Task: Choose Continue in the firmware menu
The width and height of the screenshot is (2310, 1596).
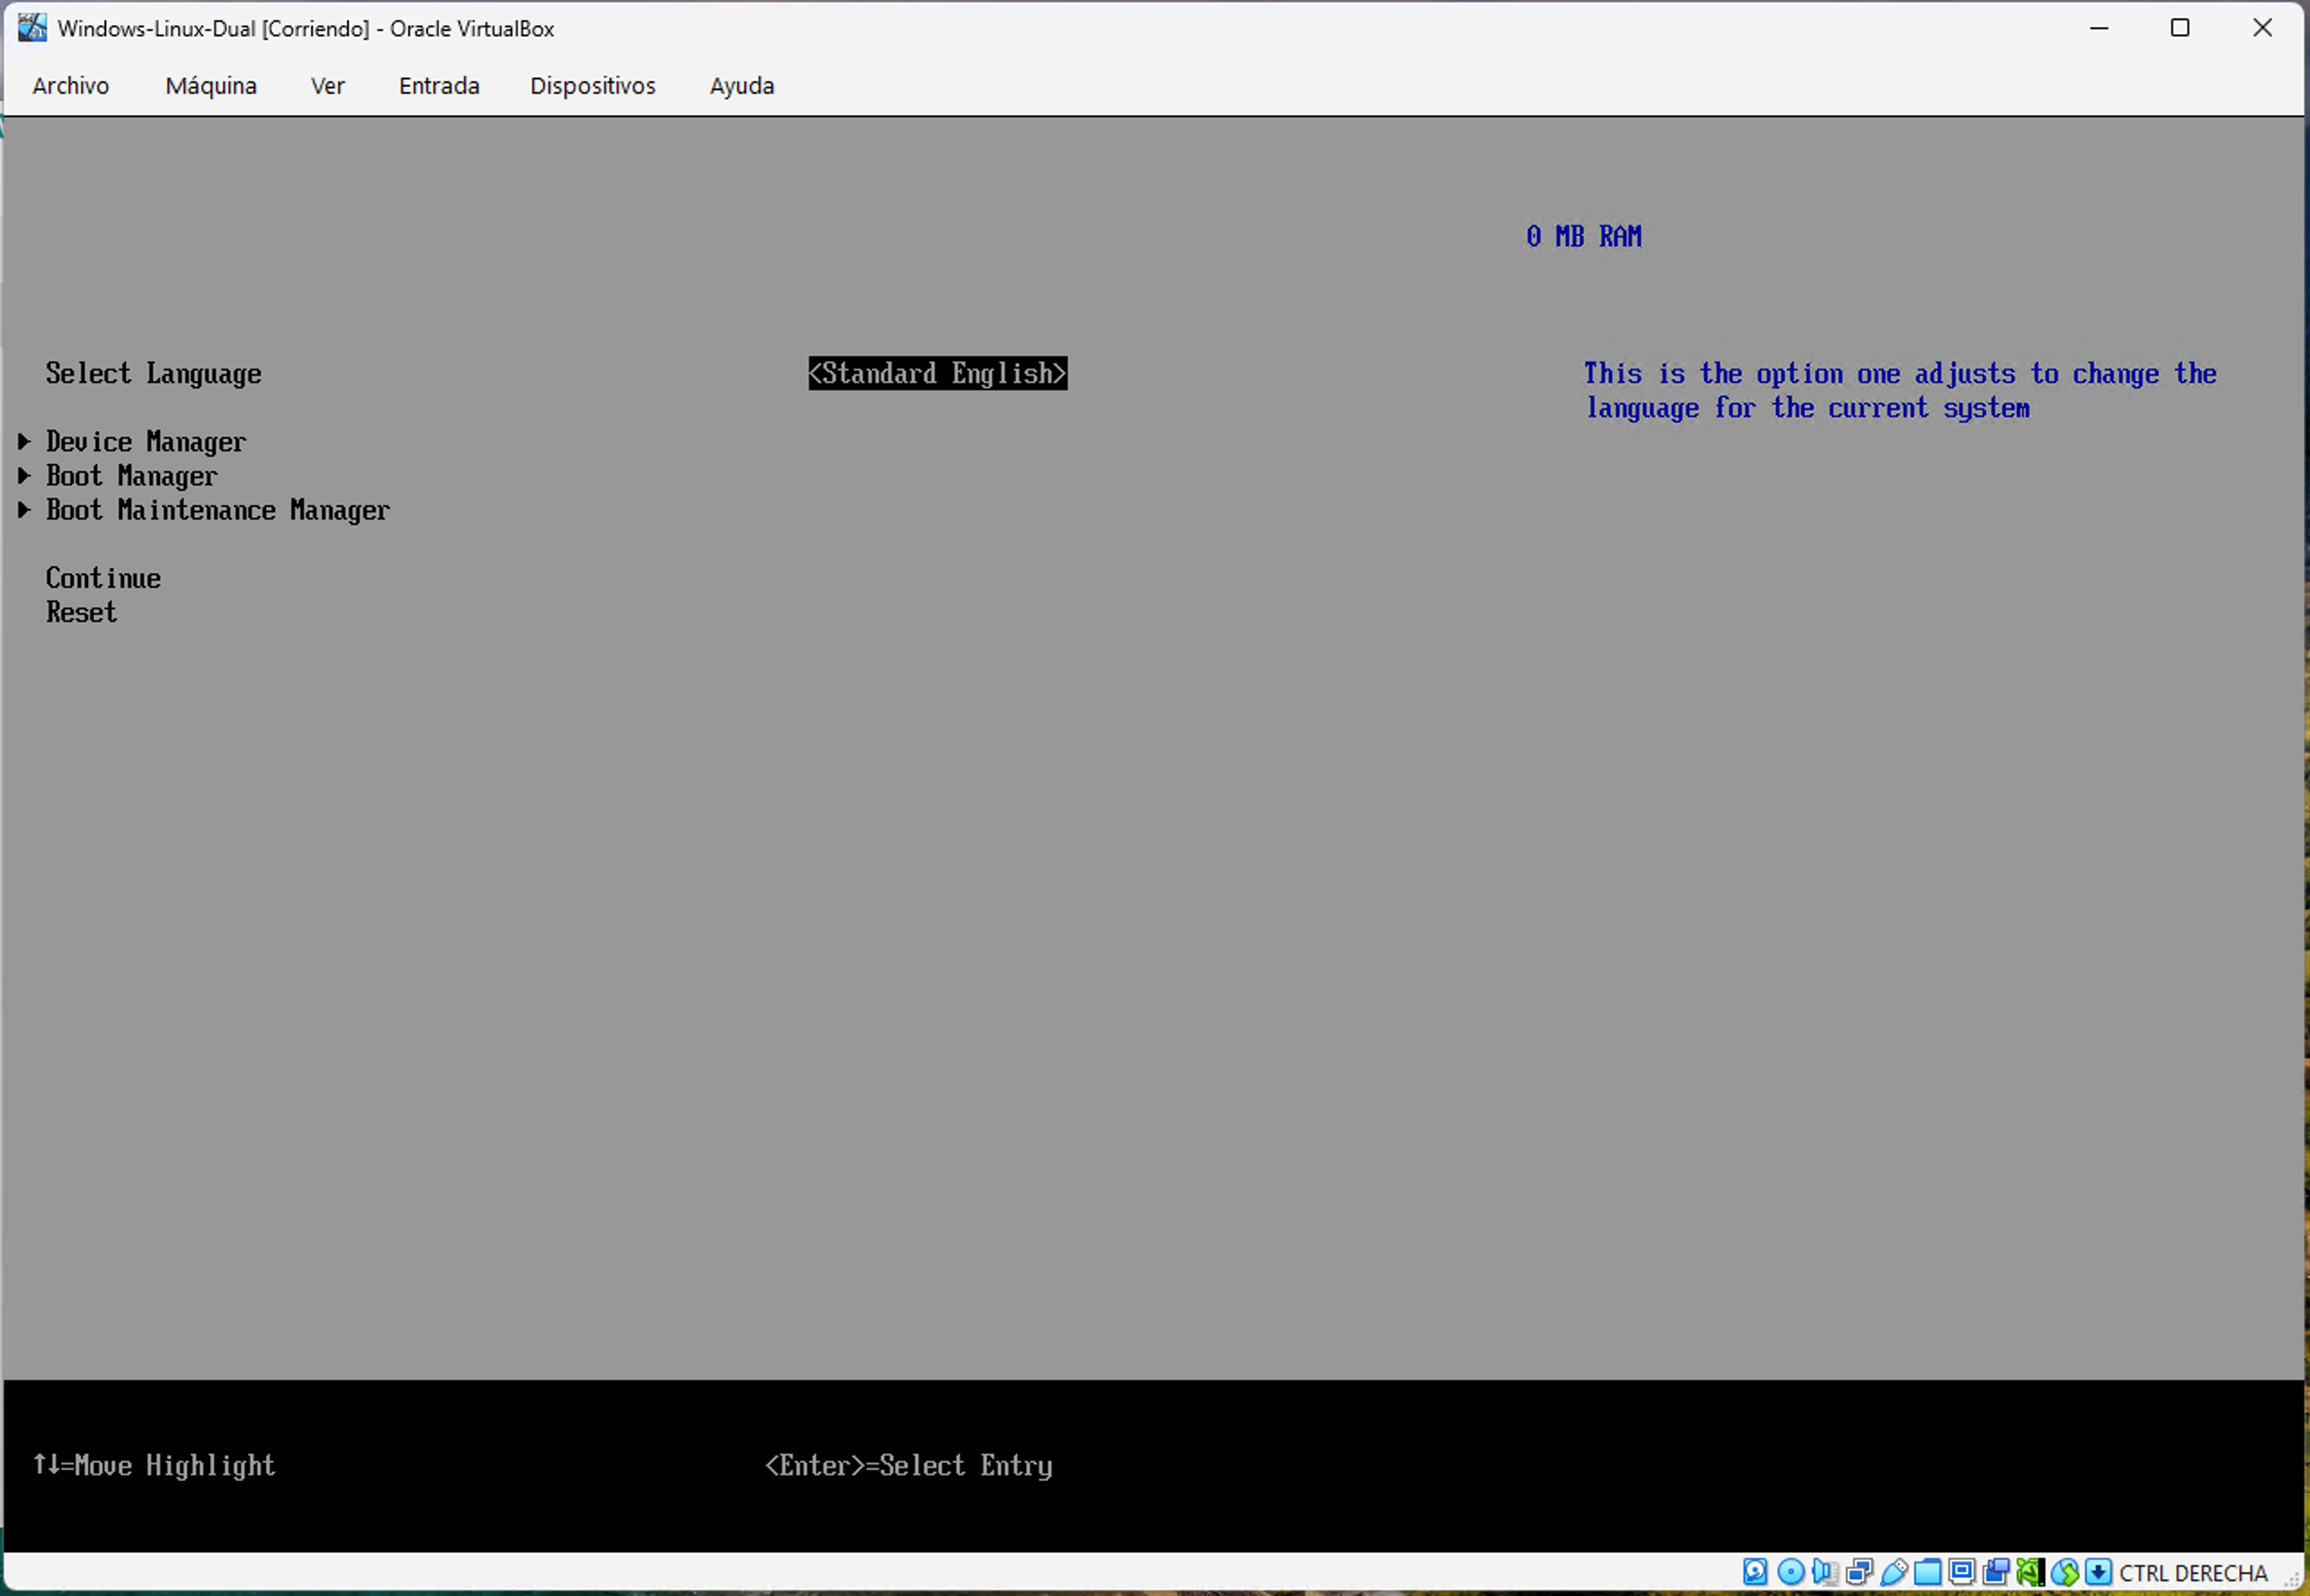Action: click(x=103, y=578)
